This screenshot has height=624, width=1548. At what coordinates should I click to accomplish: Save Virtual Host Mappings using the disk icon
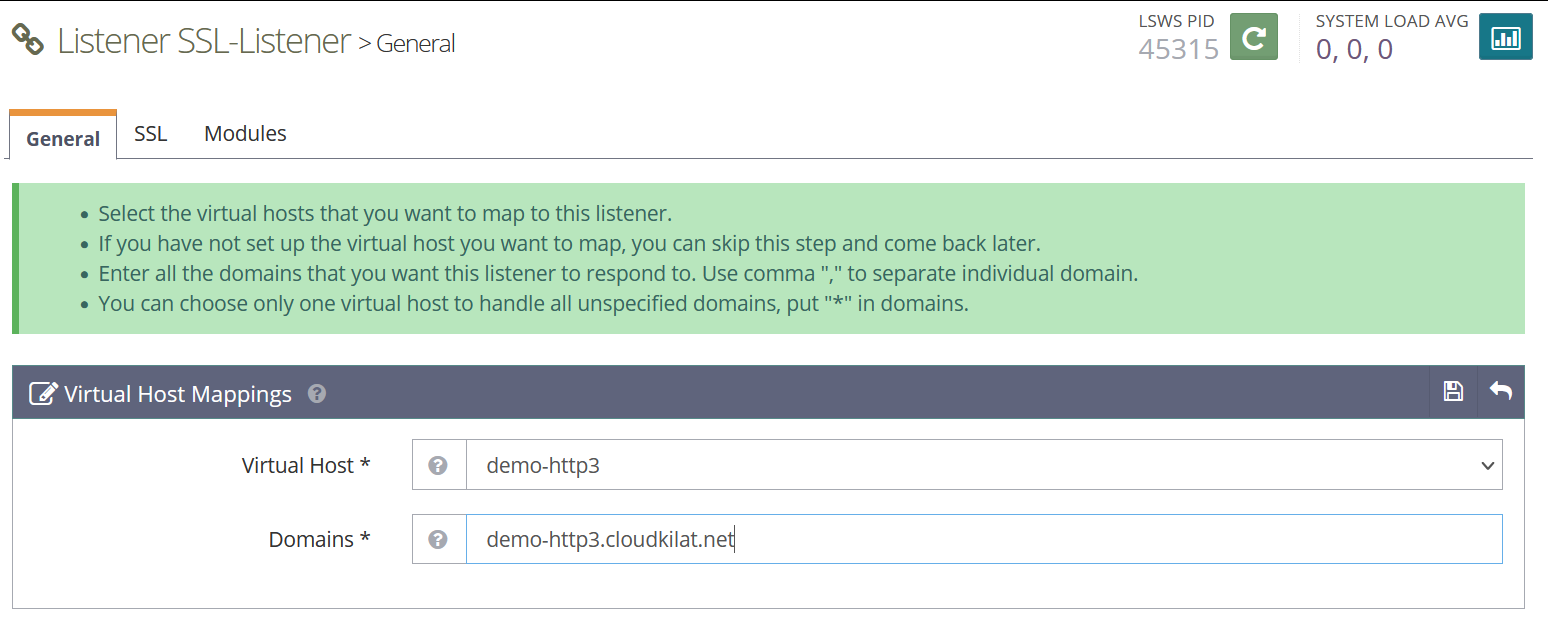[x=1452, y=392]
